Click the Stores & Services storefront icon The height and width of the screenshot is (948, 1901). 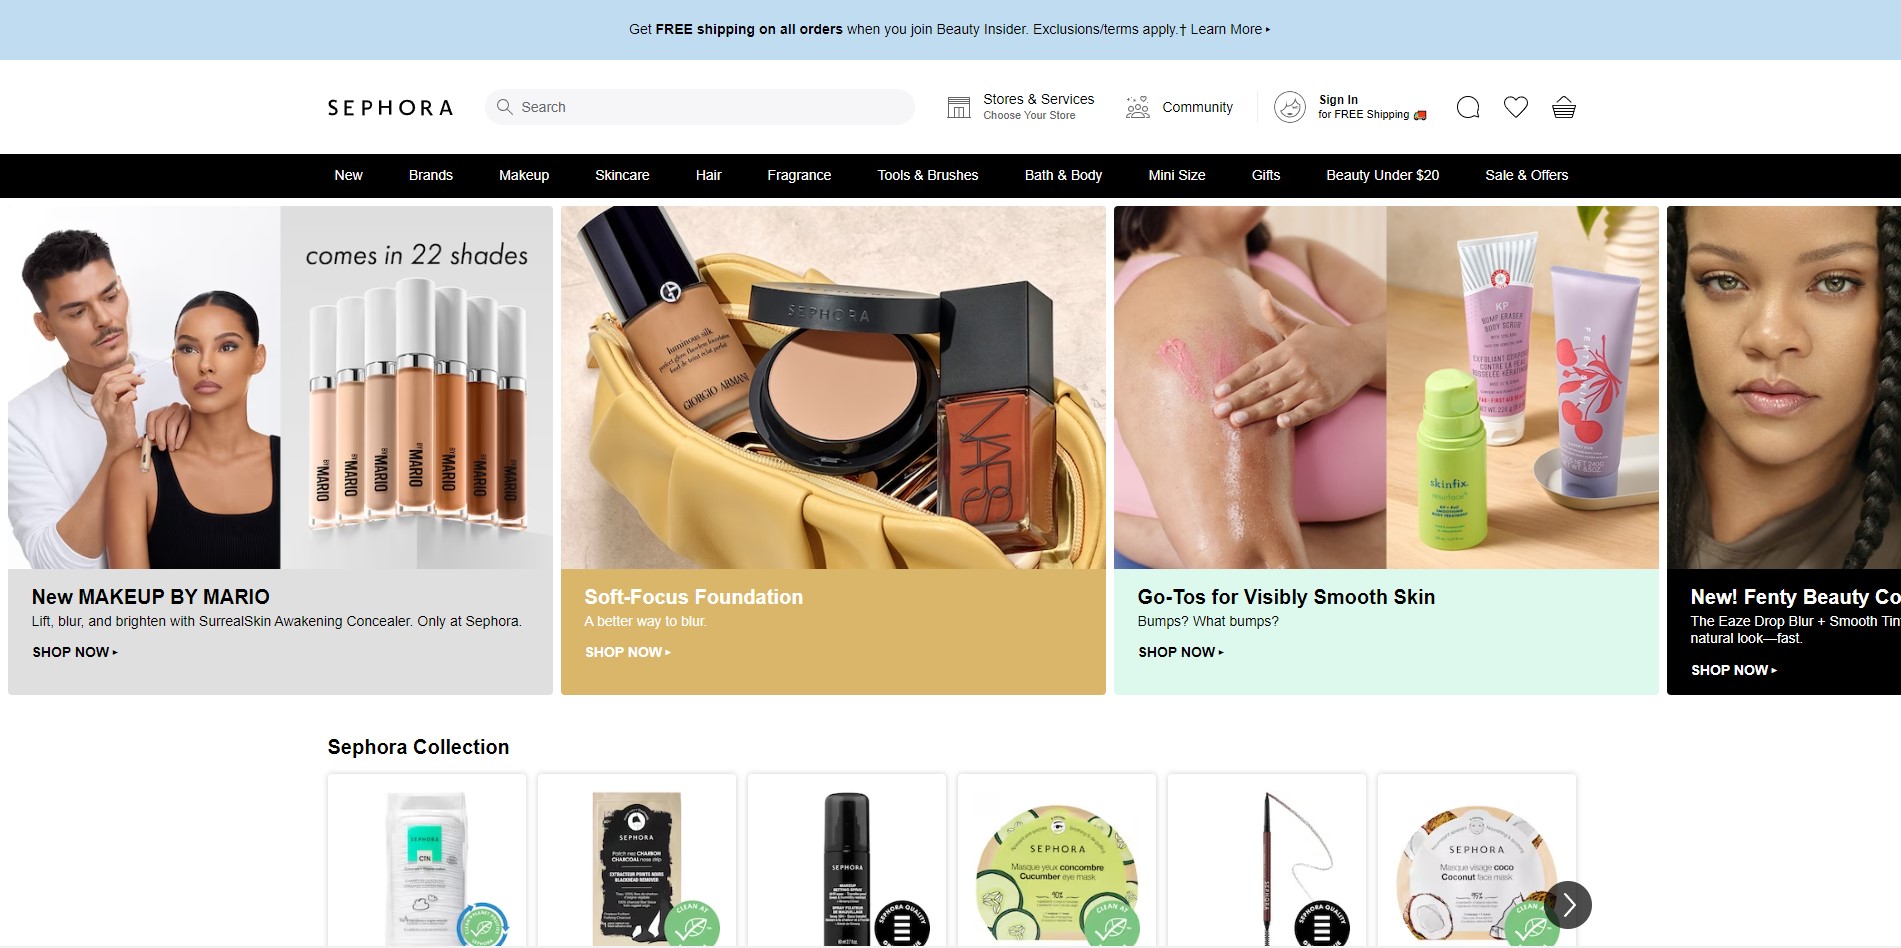pyautogui.click(x=958, y=107)
